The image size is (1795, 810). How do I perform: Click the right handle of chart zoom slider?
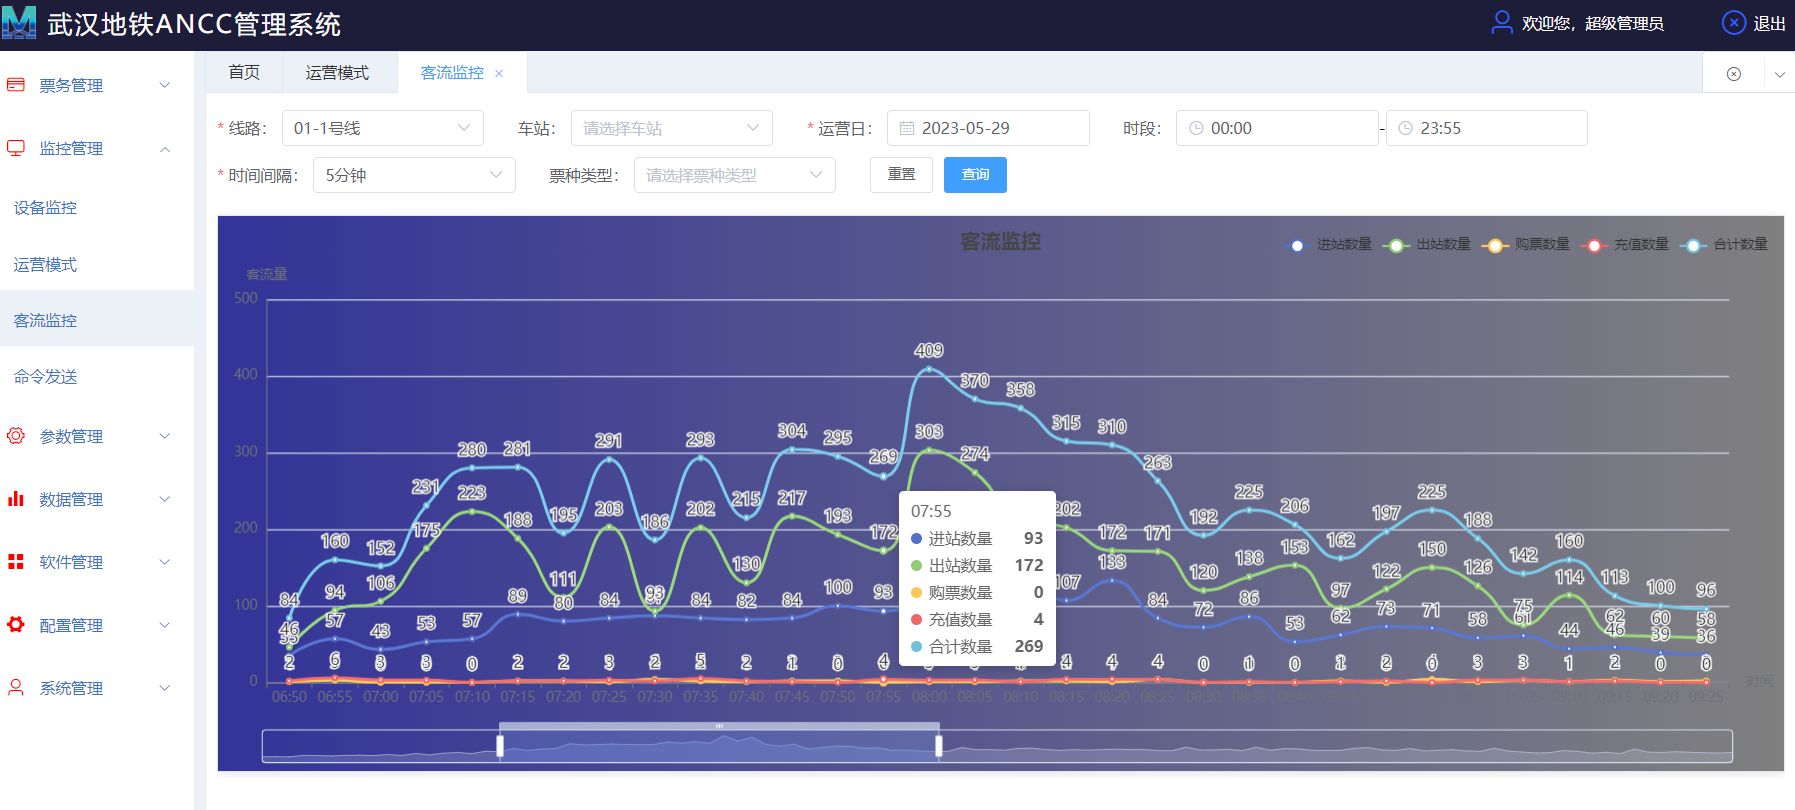click(x=939, y=746)
